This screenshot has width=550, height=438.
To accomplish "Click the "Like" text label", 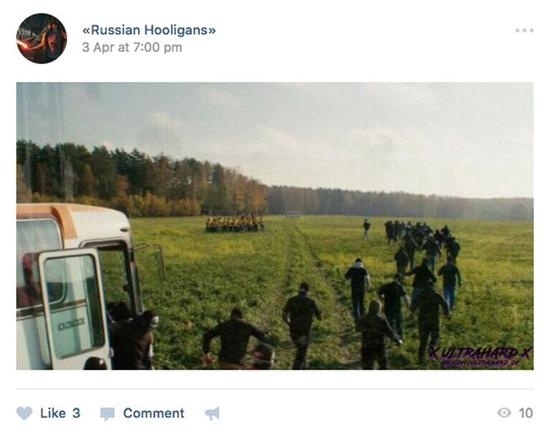I will [53, 413].
